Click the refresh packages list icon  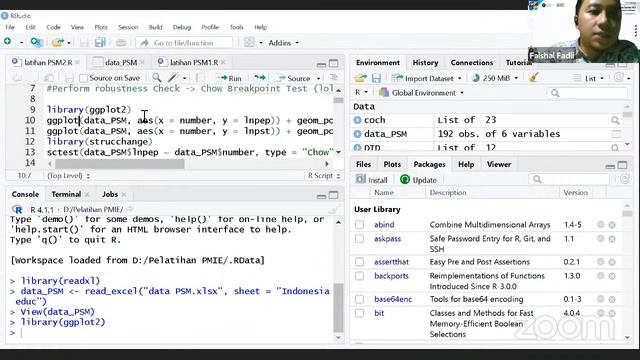coord(624,179)
